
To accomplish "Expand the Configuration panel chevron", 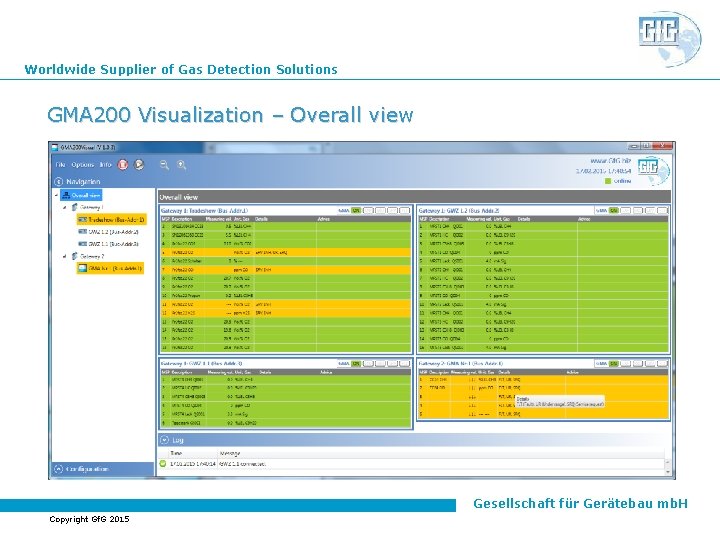I will tap(58, 469).
